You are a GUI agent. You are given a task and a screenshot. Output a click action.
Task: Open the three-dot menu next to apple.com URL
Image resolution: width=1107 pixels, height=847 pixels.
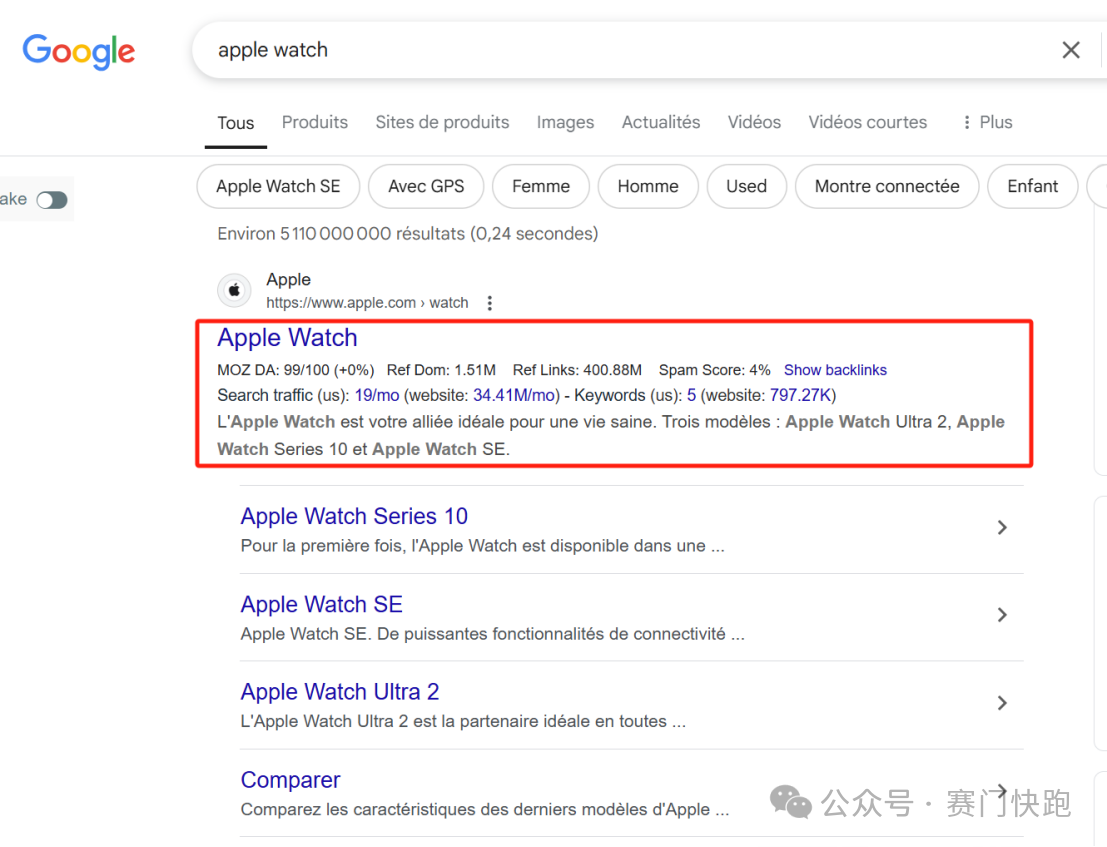pyautogui.click(x=489, y=303)
